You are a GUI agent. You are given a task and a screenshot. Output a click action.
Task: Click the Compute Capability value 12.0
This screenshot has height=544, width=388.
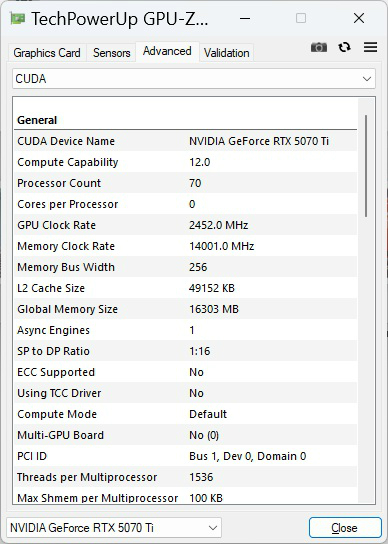pos(200,162)
